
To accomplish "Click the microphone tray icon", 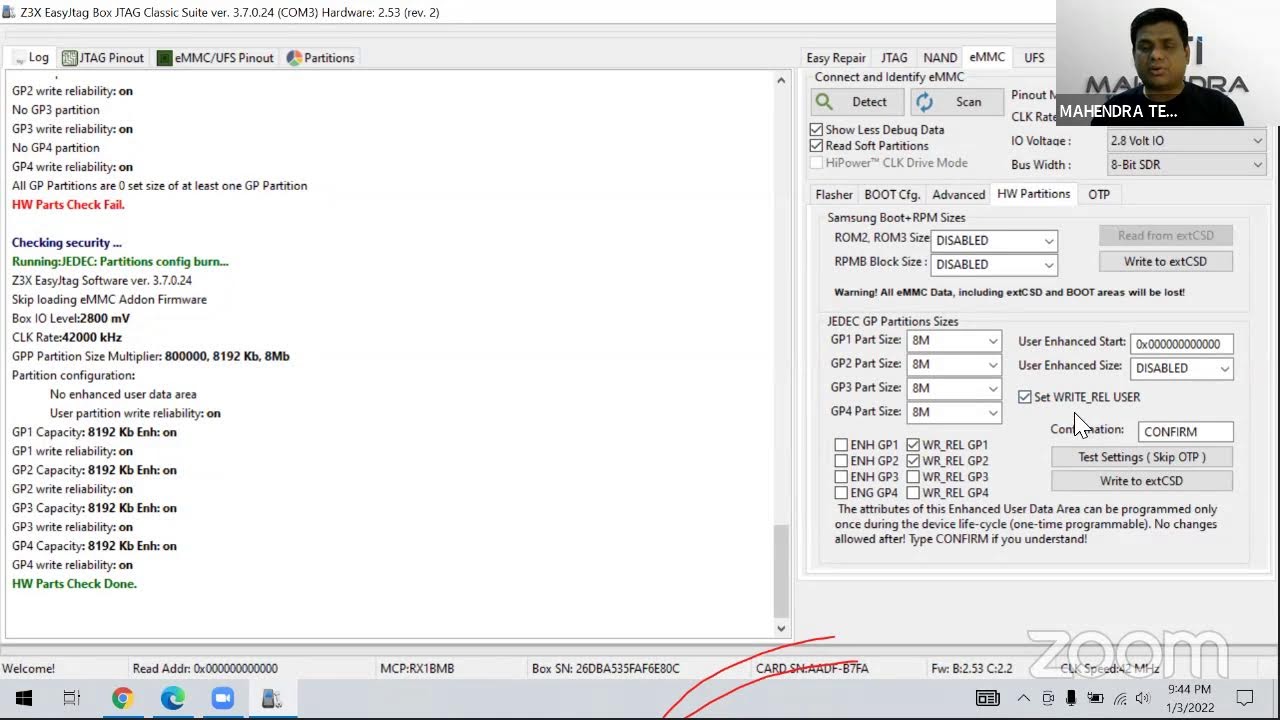I will [1071, 698].
